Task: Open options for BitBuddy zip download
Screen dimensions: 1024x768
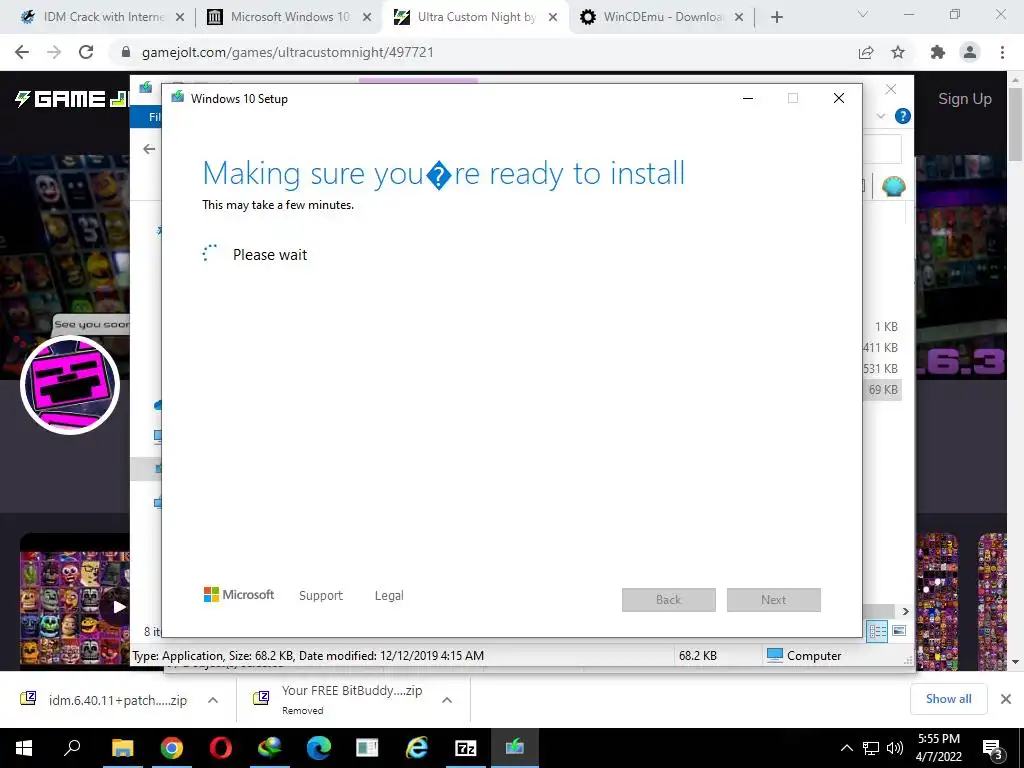Action: click(x=447, y=700)
